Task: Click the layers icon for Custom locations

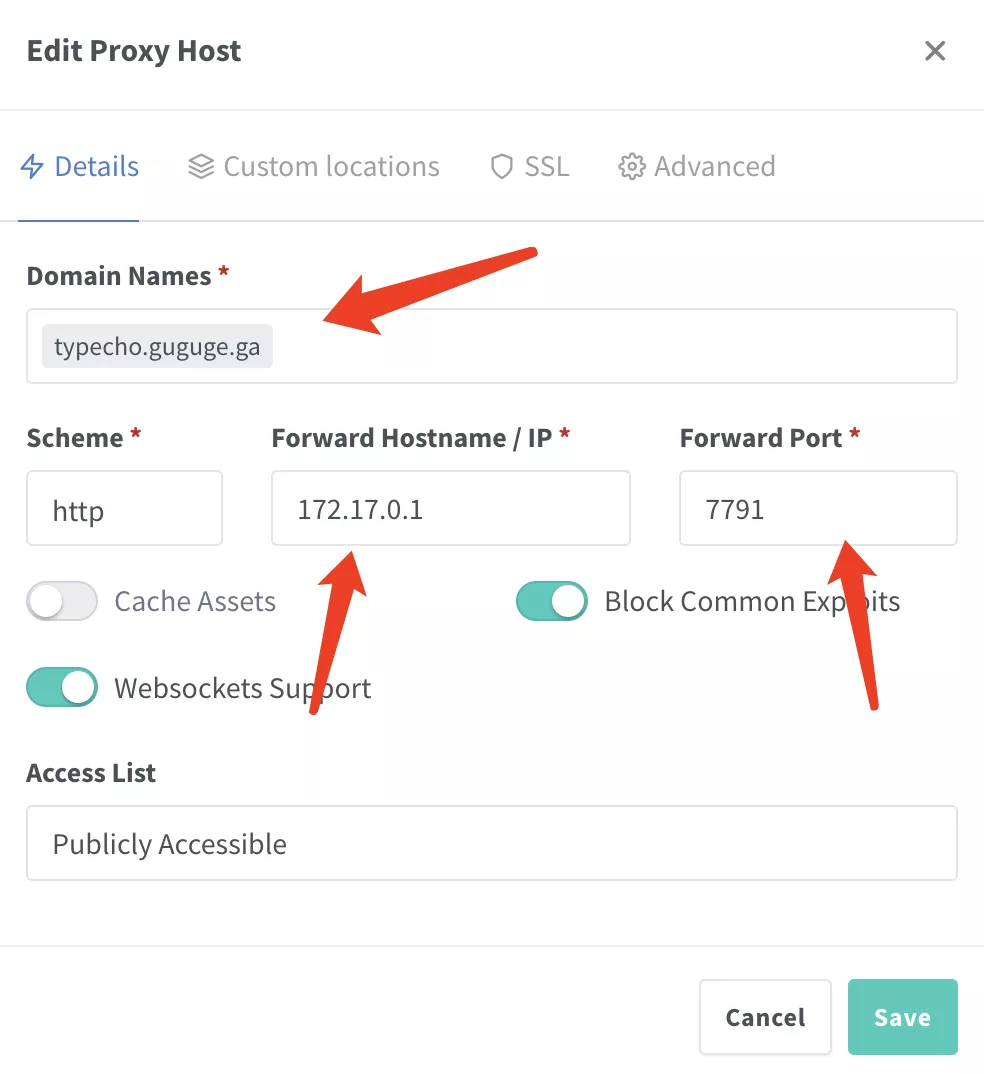Action: click(x=201, y=167)
